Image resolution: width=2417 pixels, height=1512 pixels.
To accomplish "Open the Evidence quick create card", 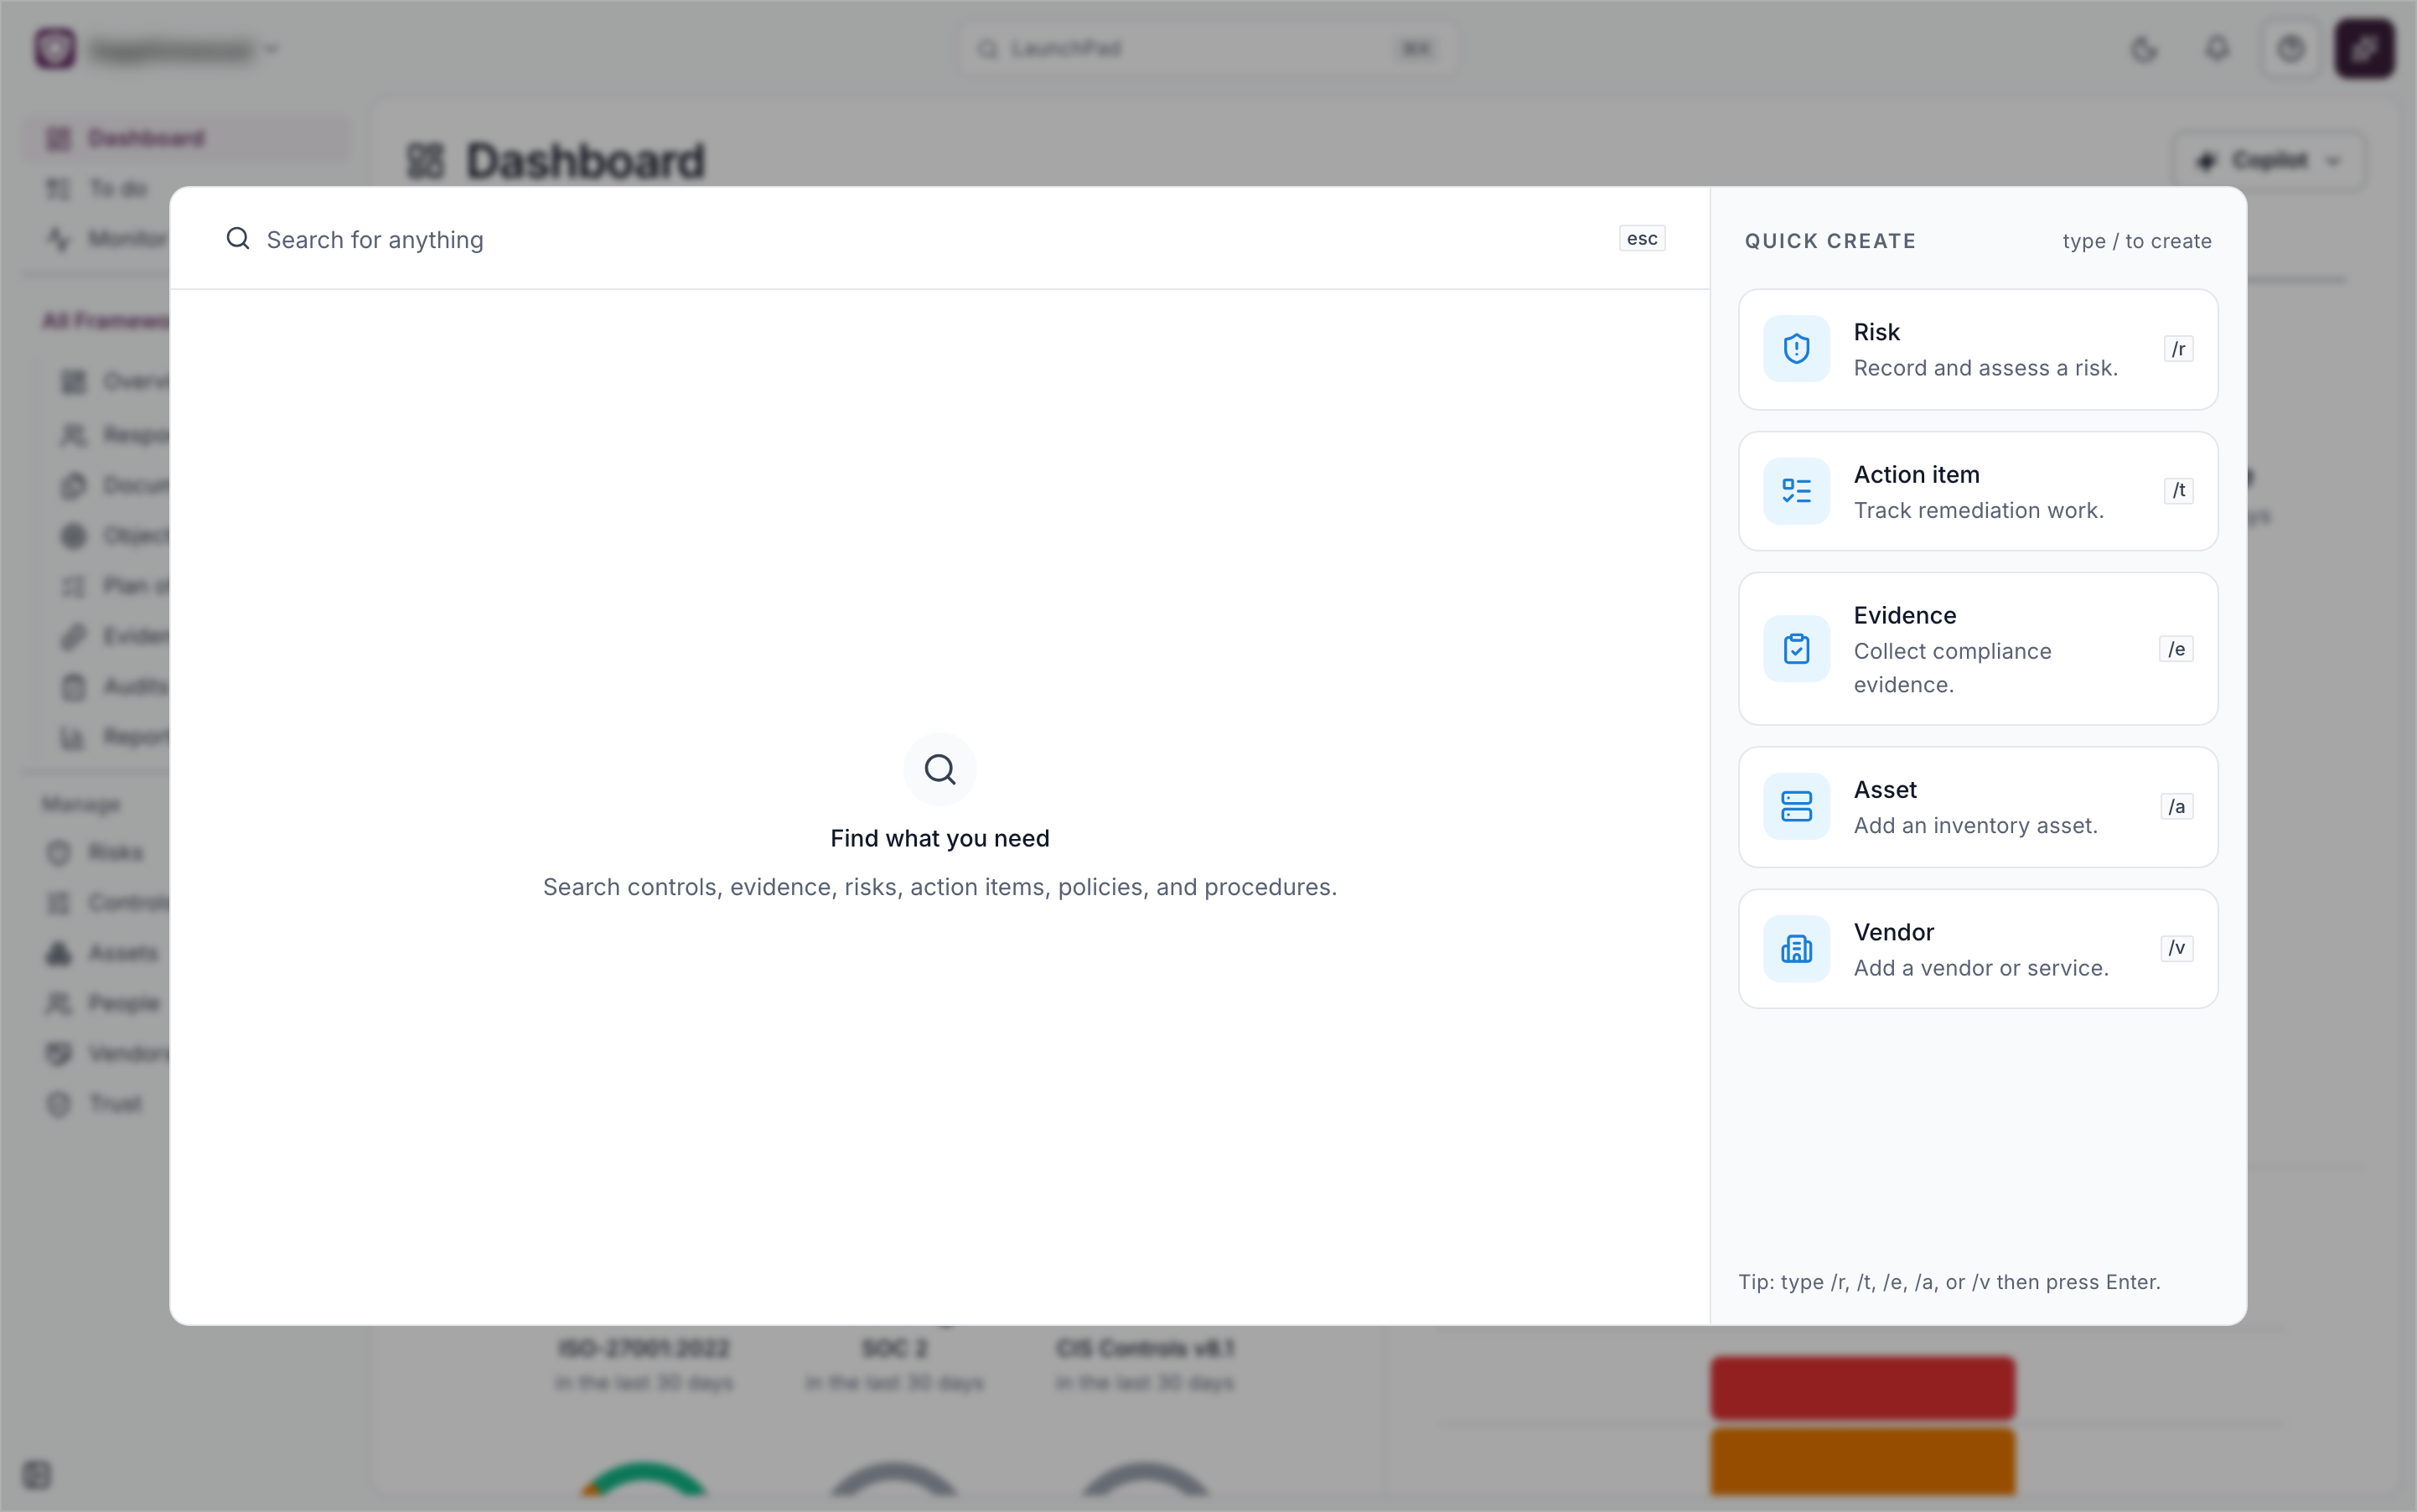I will pos(1977,649).
